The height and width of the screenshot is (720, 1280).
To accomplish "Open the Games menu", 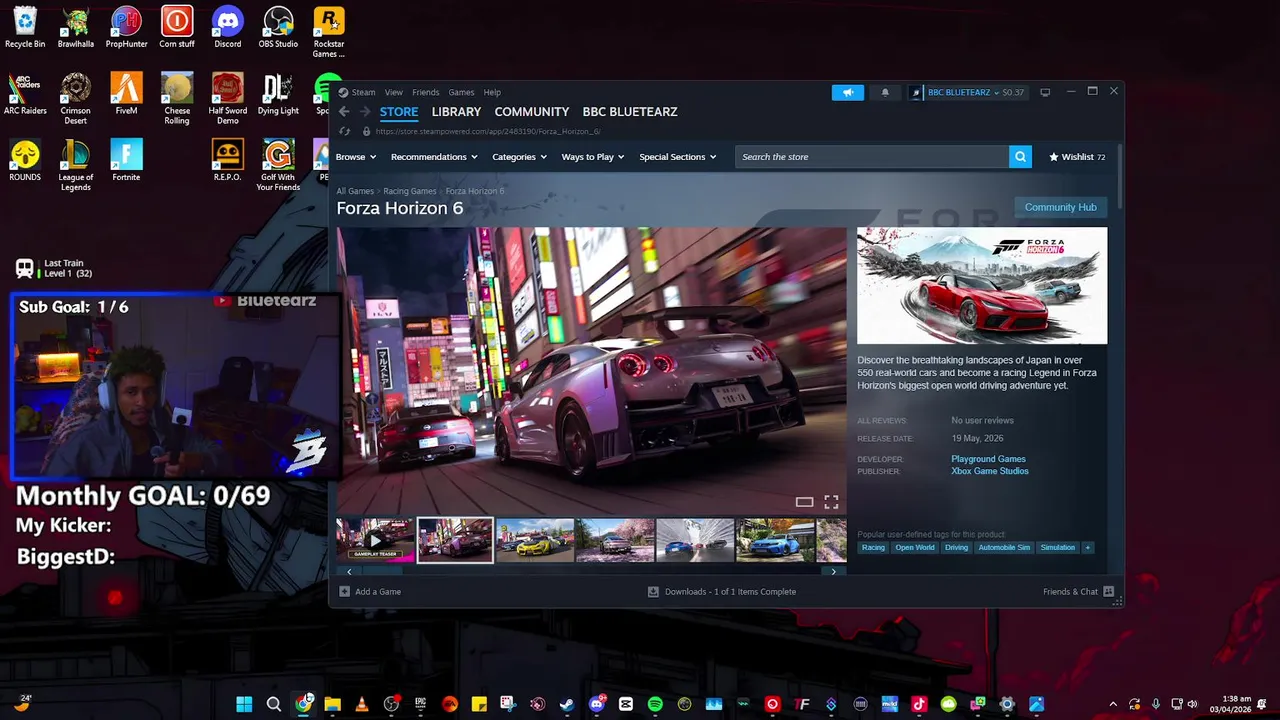I will pos(461,92).
